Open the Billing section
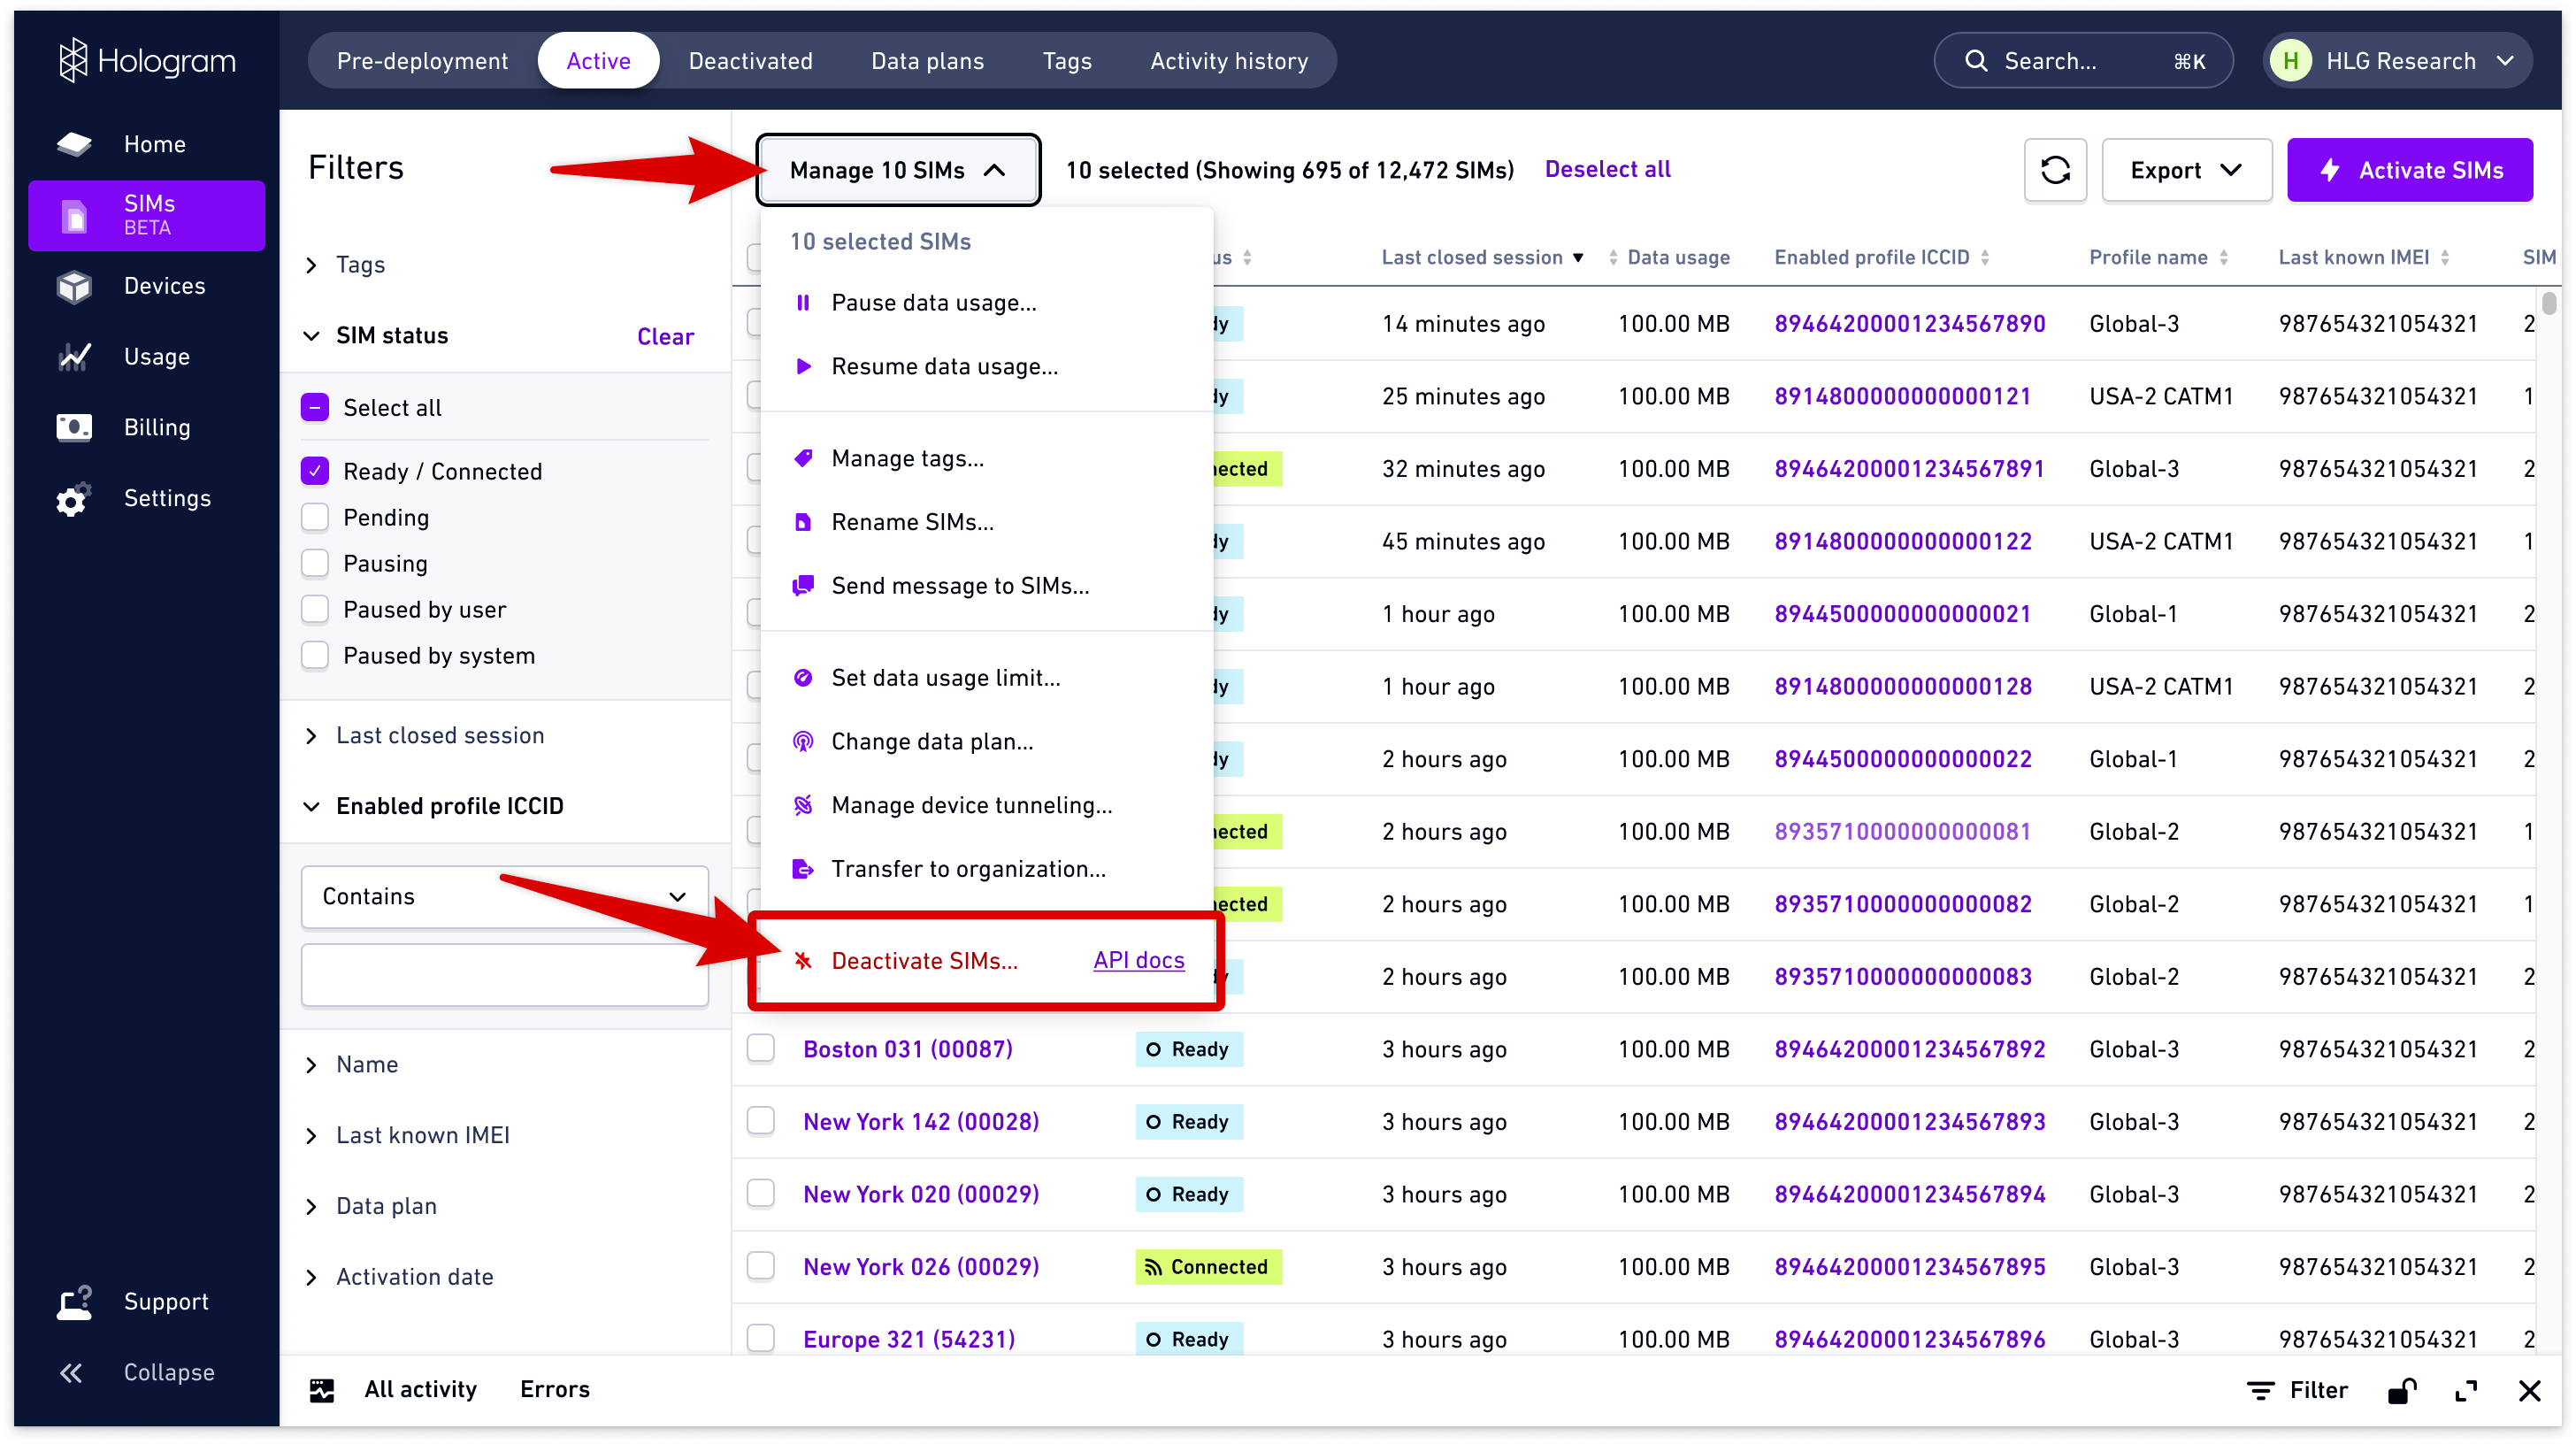Image resolution: width=2576 pixels, height=1444 pixels. [x=157, y=426]
